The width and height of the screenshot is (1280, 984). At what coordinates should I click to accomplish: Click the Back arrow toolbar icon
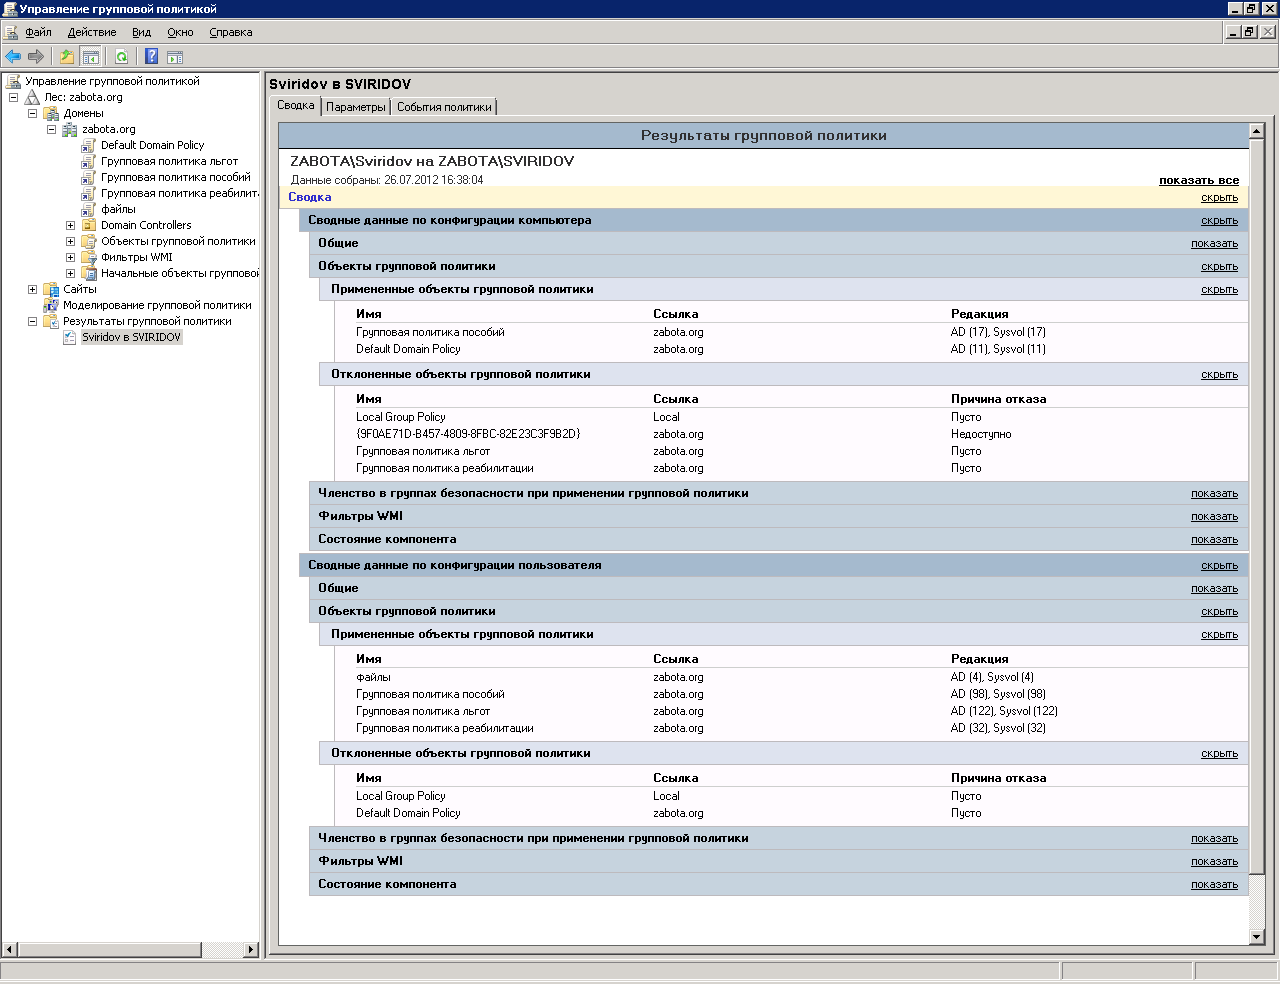click(13, 57)
